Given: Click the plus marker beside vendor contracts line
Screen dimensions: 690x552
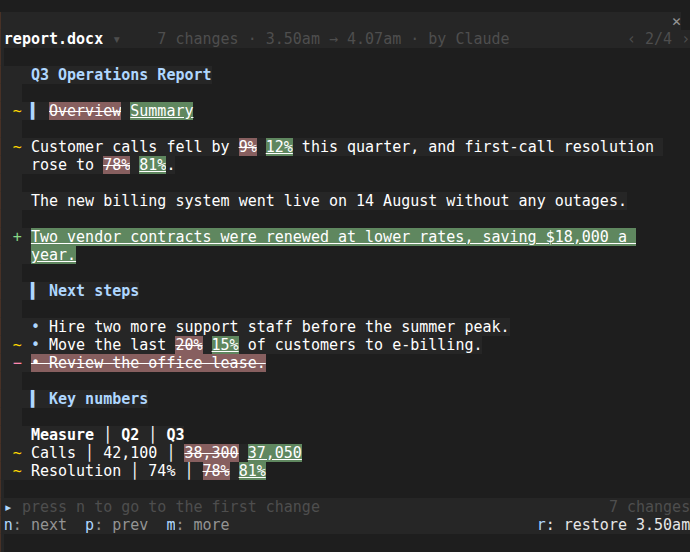Looking at the screenshot, I should (x=17, y=237).
